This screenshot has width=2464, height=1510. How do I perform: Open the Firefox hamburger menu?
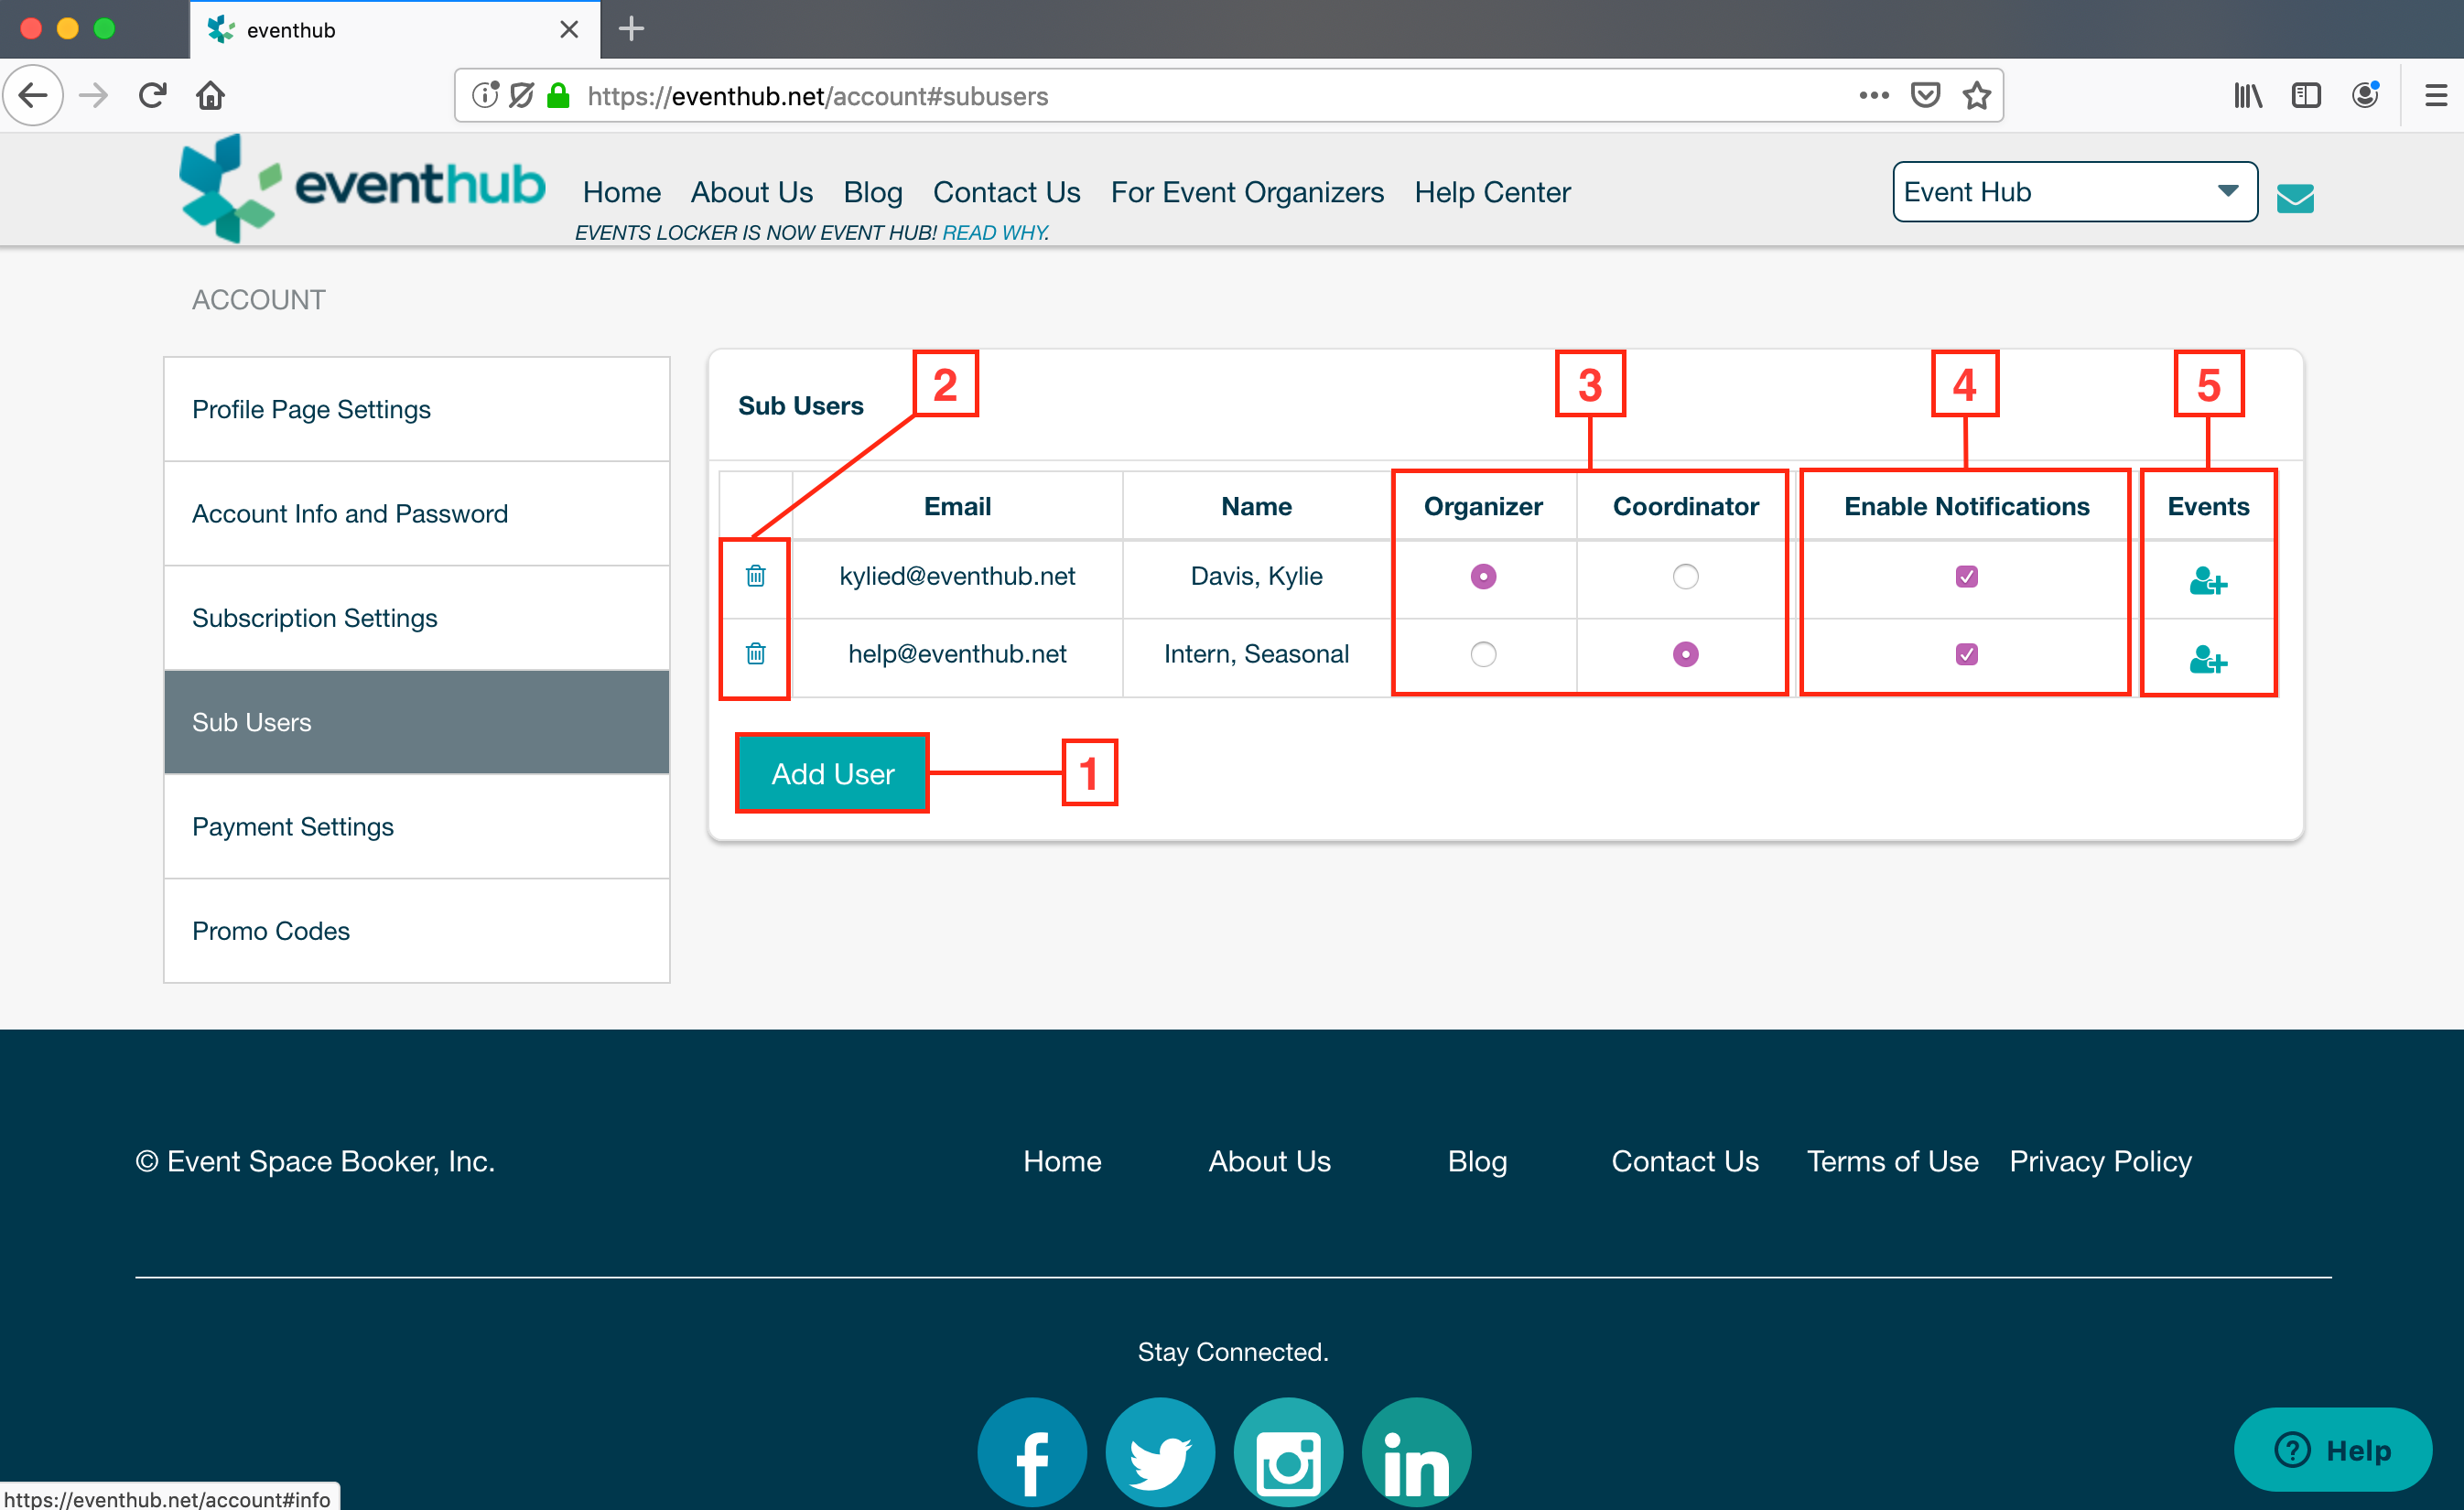click(2435, 96)
